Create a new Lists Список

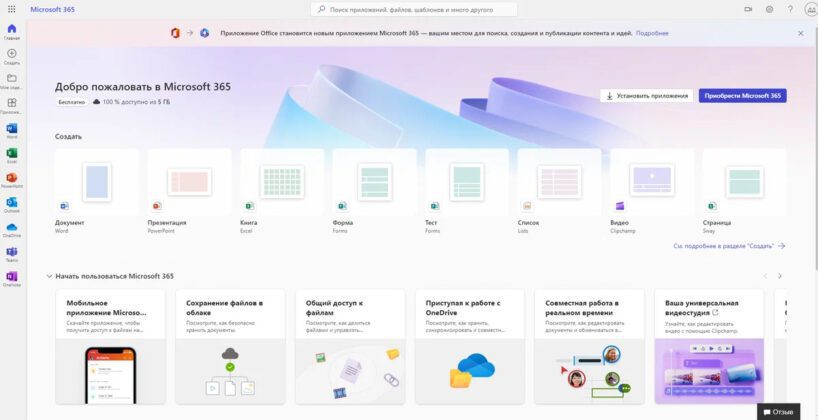(x=559, y=191)
